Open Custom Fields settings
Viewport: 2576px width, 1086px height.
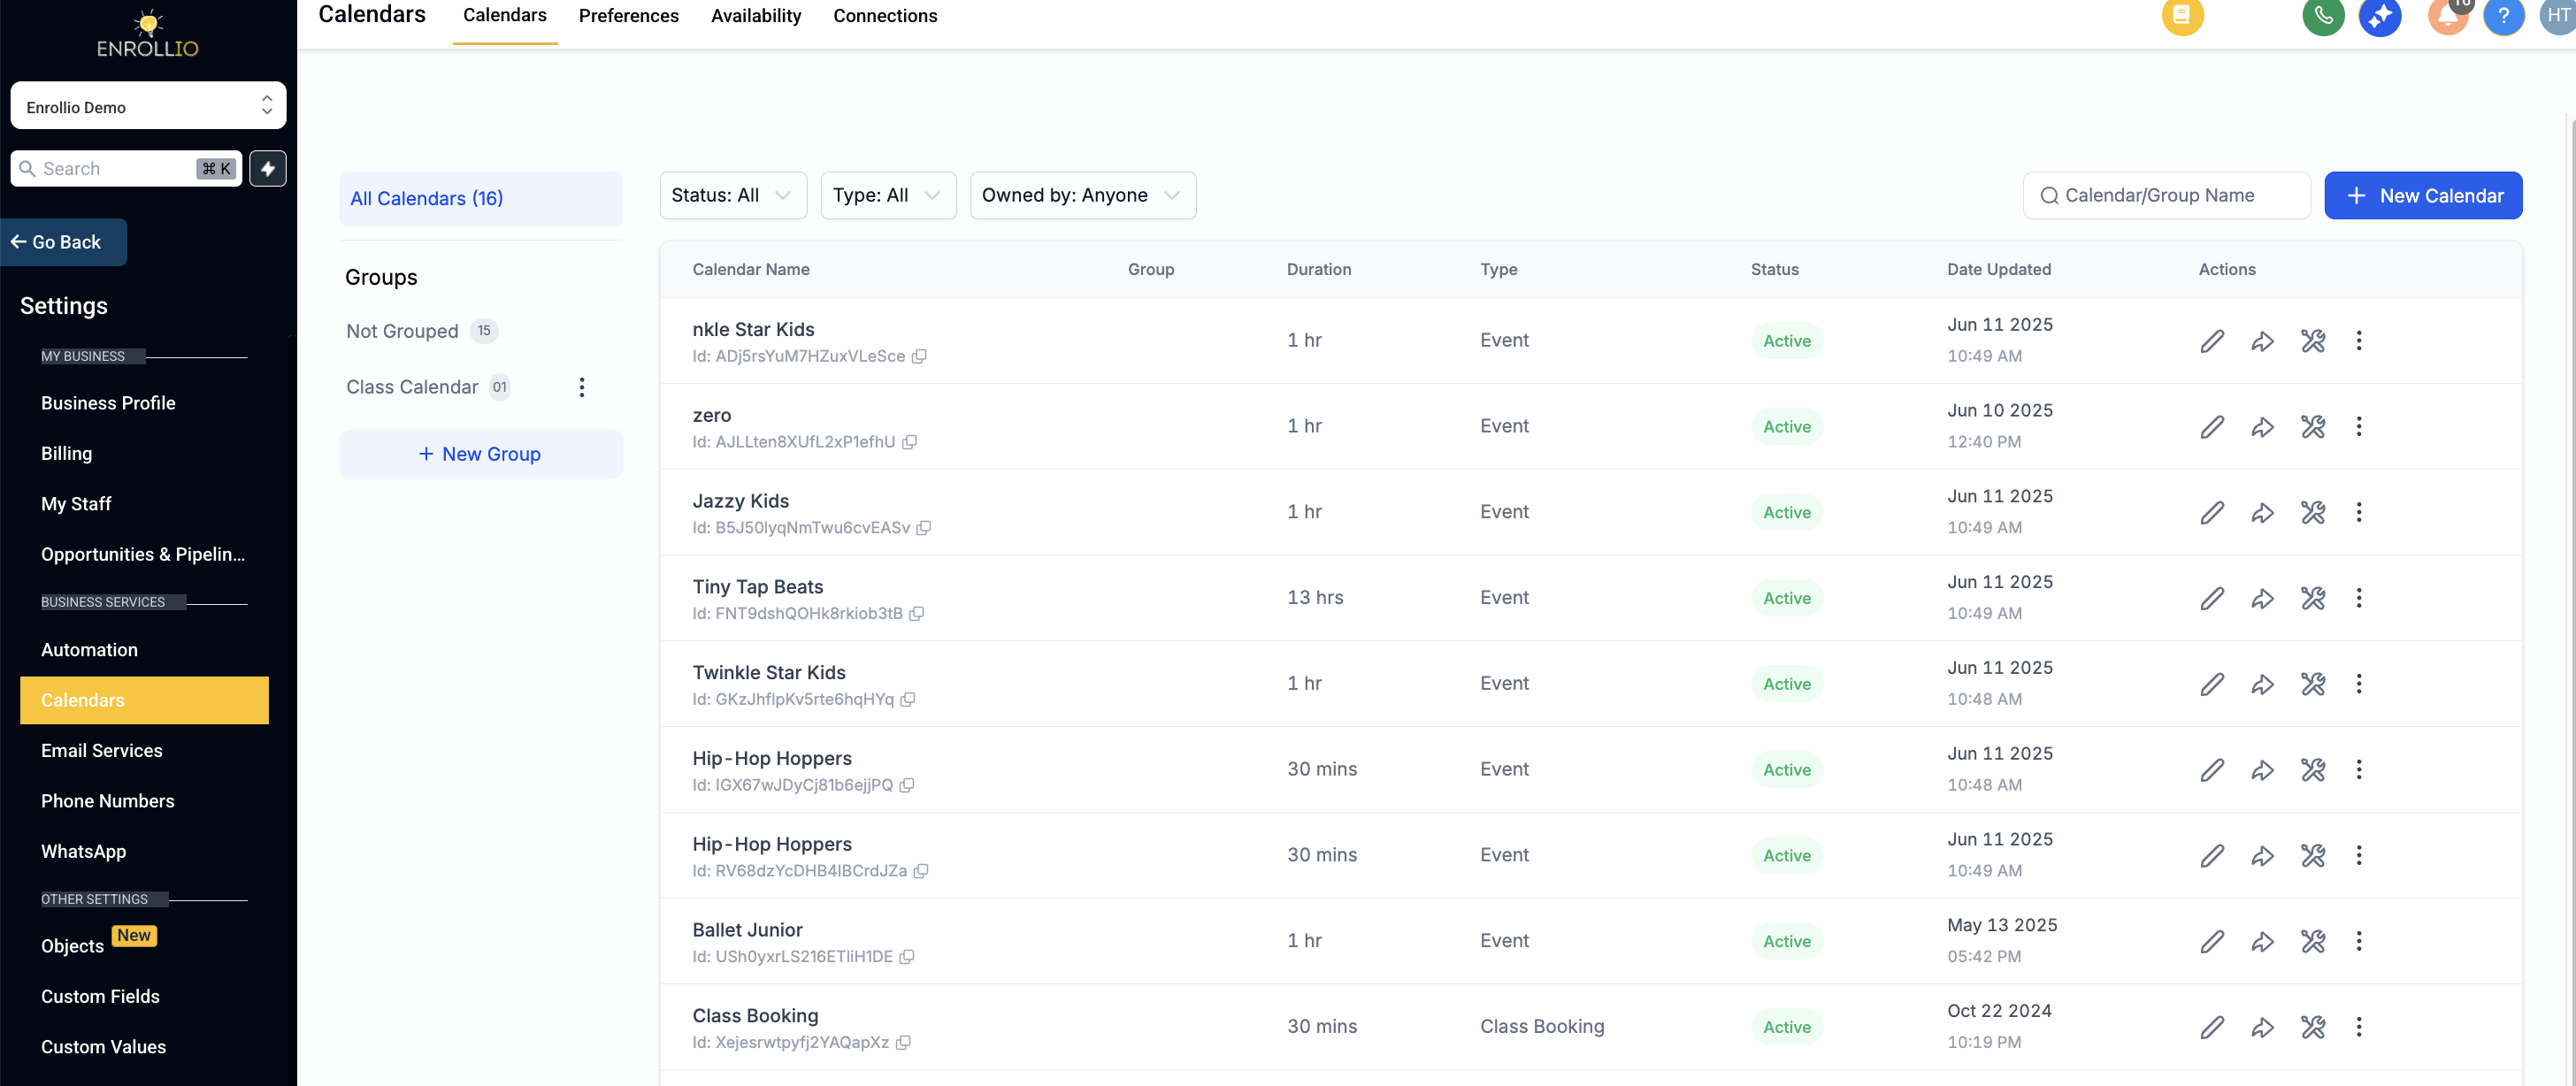100,997
